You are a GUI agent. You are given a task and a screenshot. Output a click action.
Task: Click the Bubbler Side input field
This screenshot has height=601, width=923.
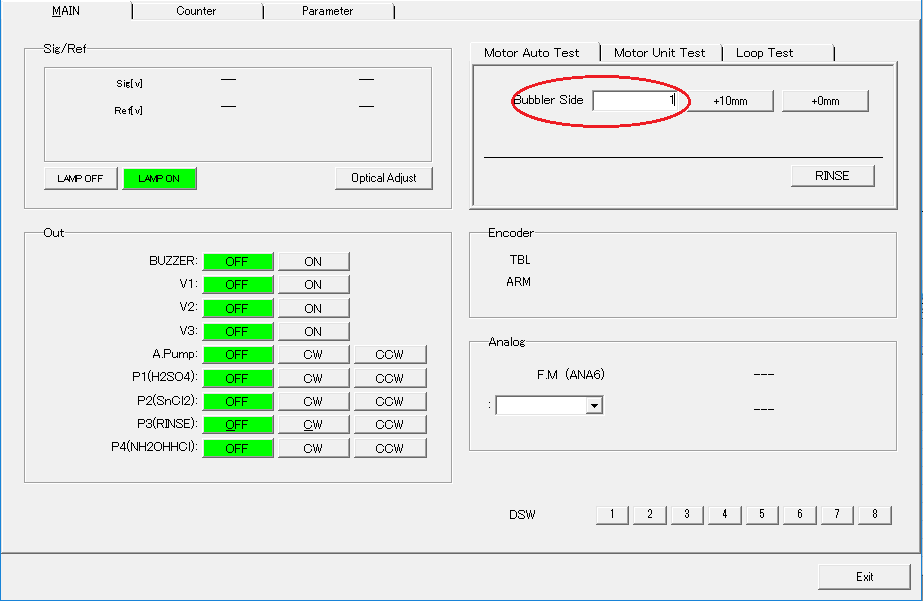click(635, 101)
